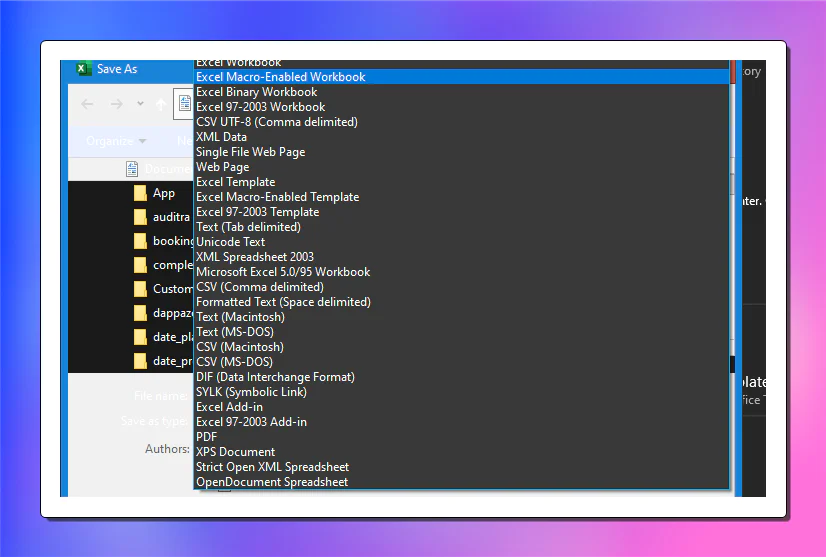Viewport: 826px width, 557px height.
Task: Choose XML Data file type
Action: point(461,137)
